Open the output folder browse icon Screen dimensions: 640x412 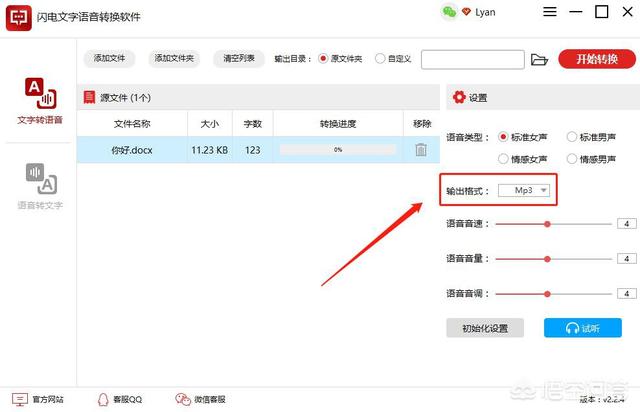point(540,60)
